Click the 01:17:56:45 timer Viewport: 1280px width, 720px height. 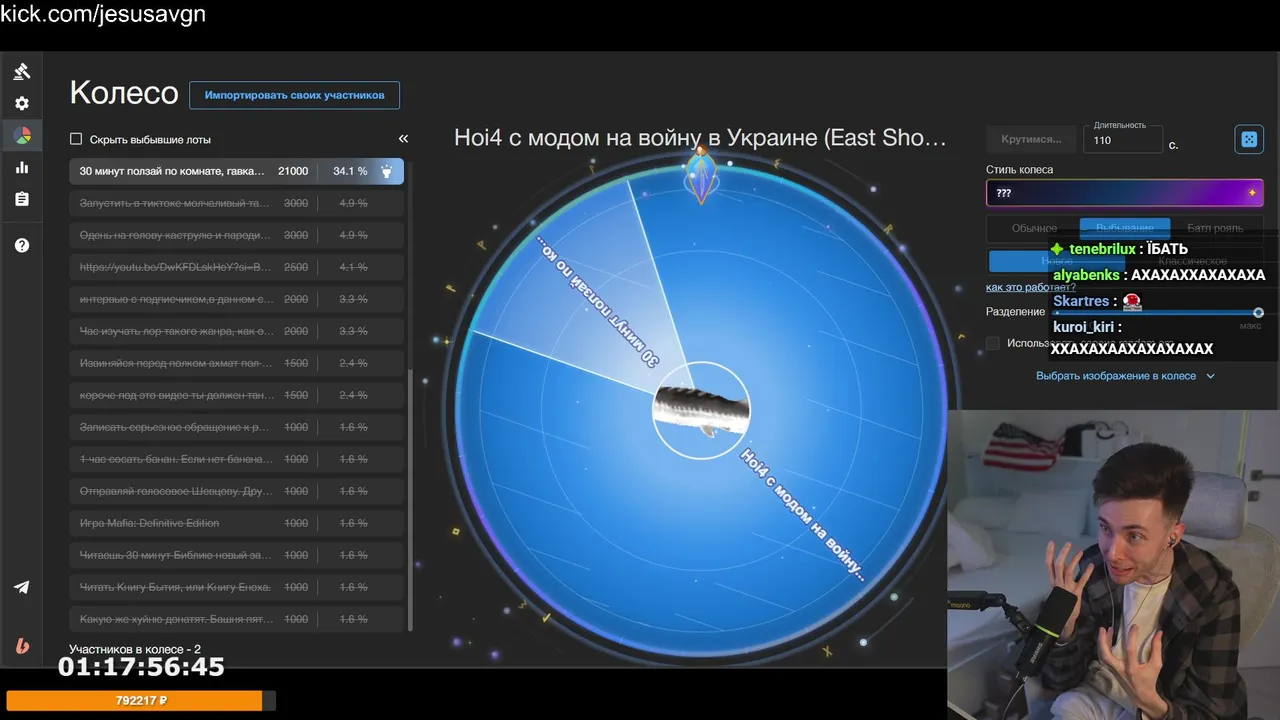coord(141,667)
